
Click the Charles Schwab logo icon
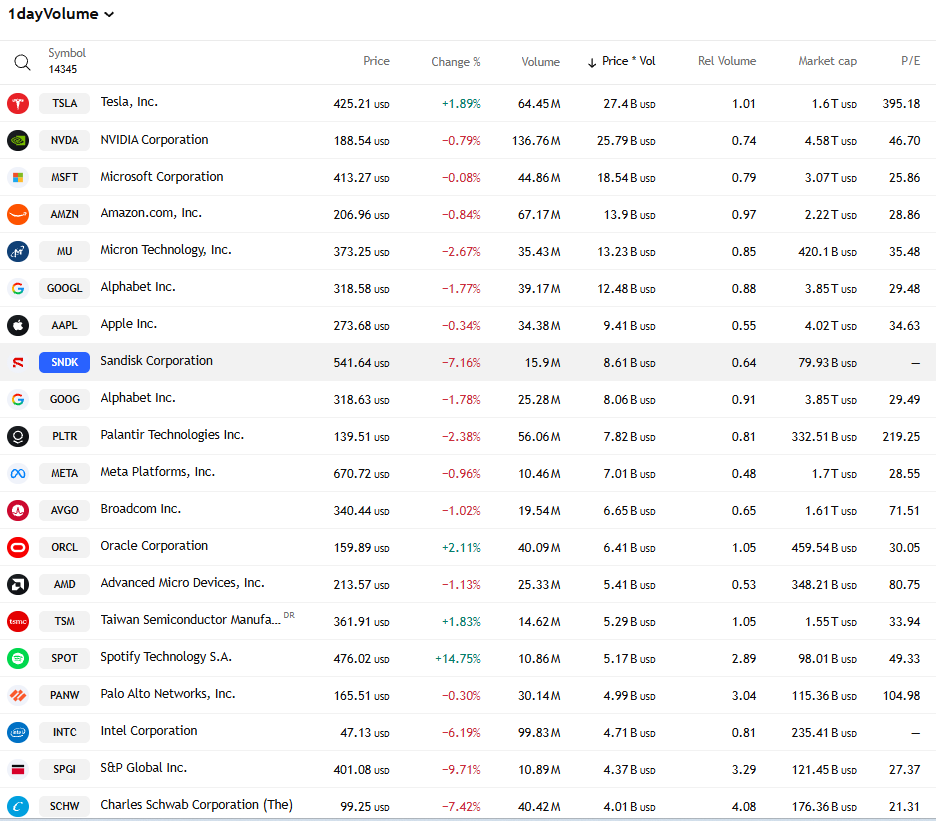point(18,807)
